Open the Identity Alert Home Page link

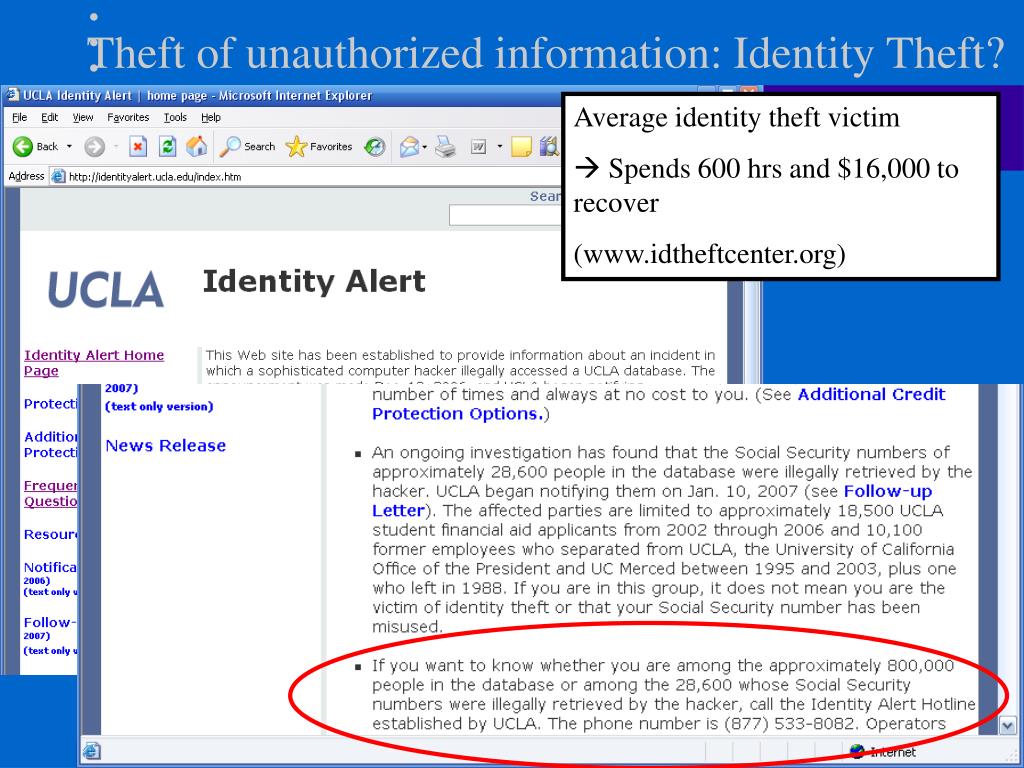tap(94, 363)
